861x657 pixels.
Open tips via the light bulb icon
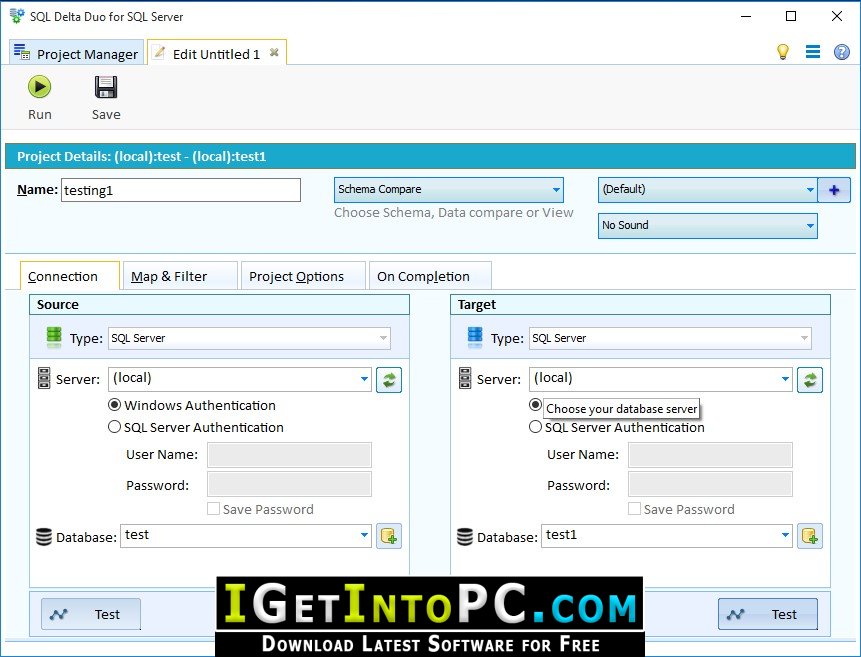point(782,52)
